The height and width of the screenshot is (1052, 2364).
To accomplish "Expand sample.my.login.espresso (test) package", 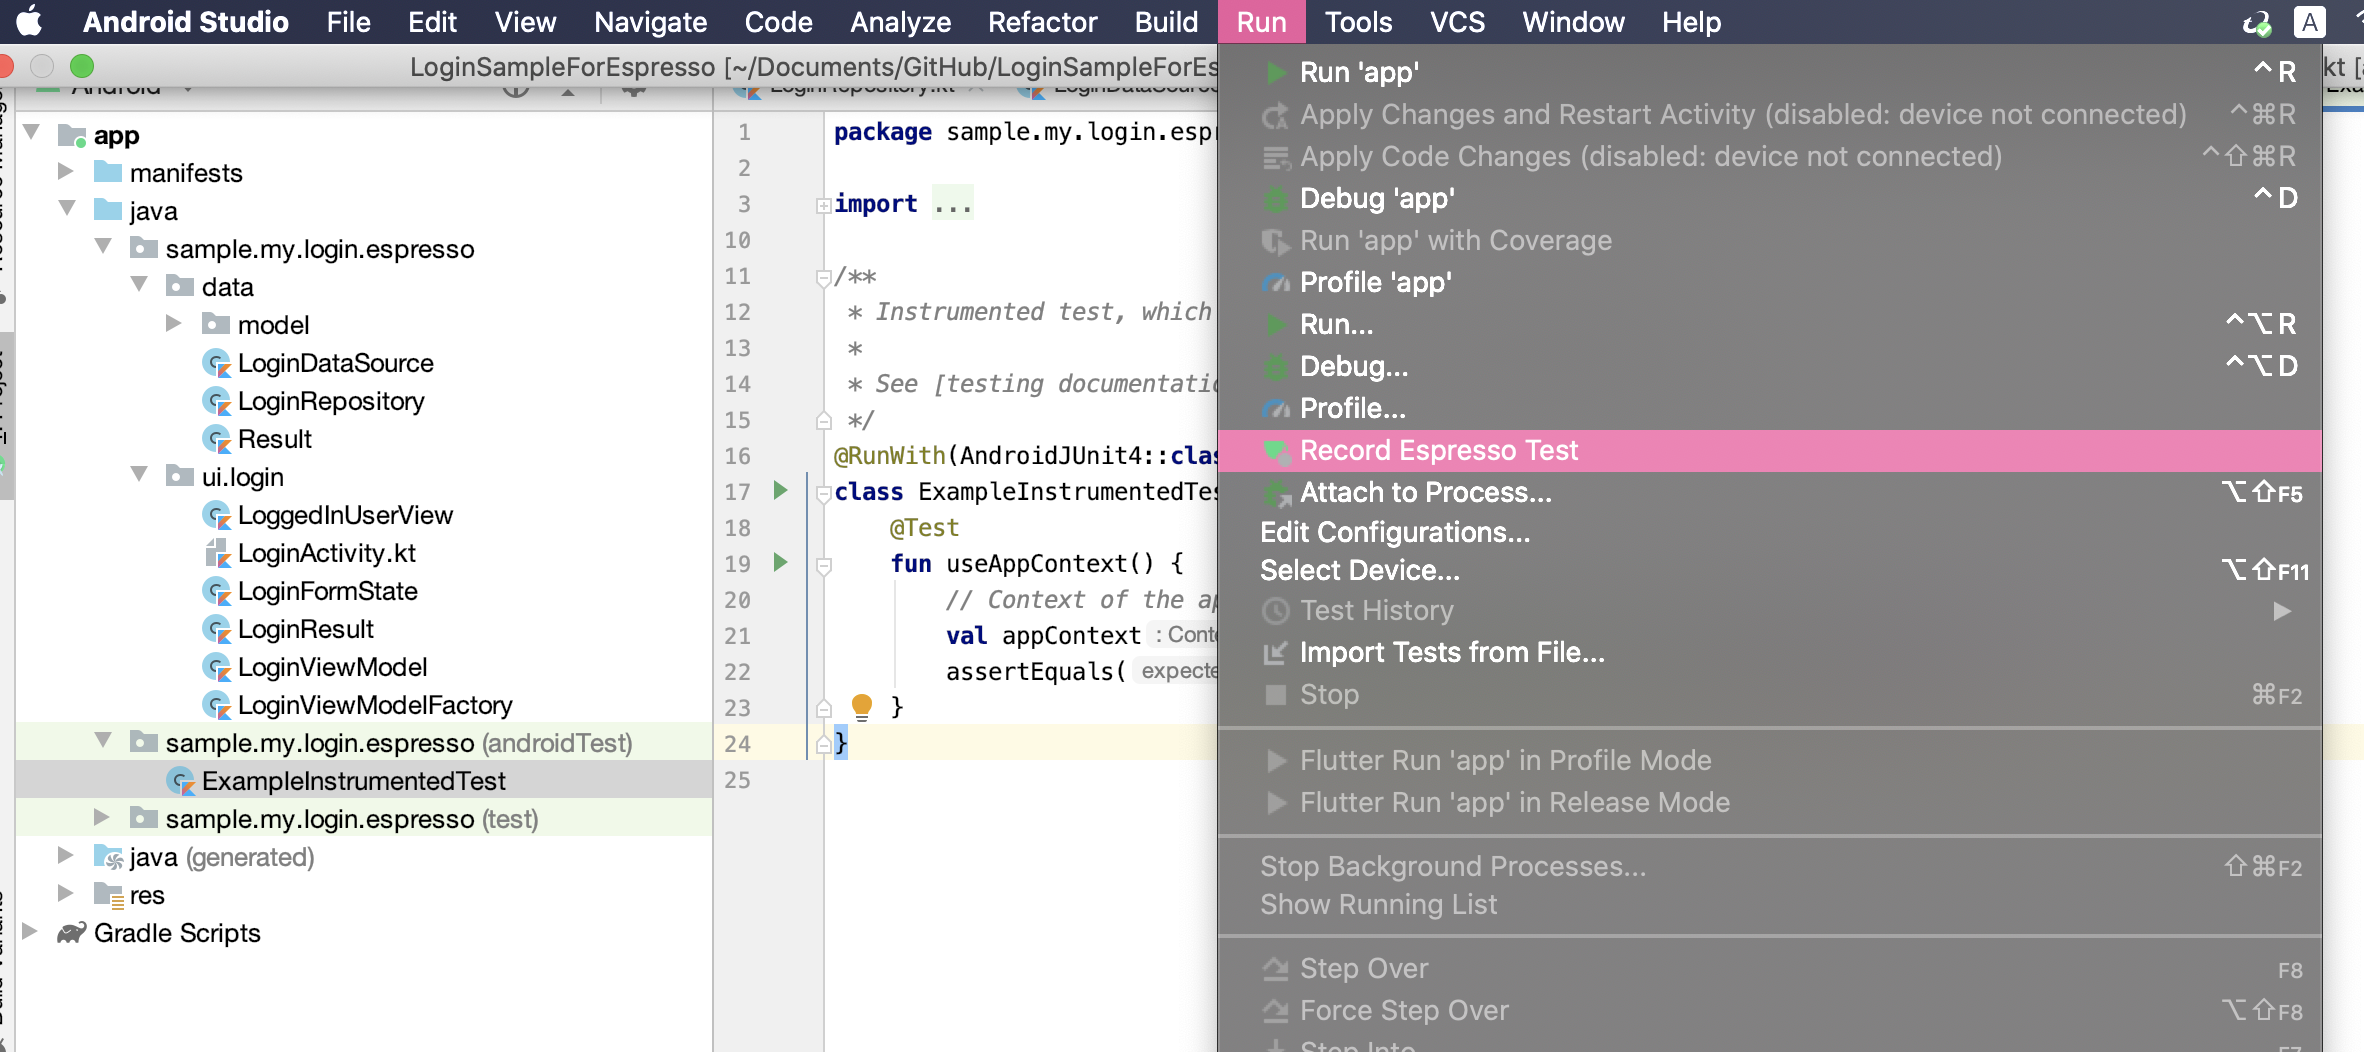I will pyautogui.click(x=102, y=817).
